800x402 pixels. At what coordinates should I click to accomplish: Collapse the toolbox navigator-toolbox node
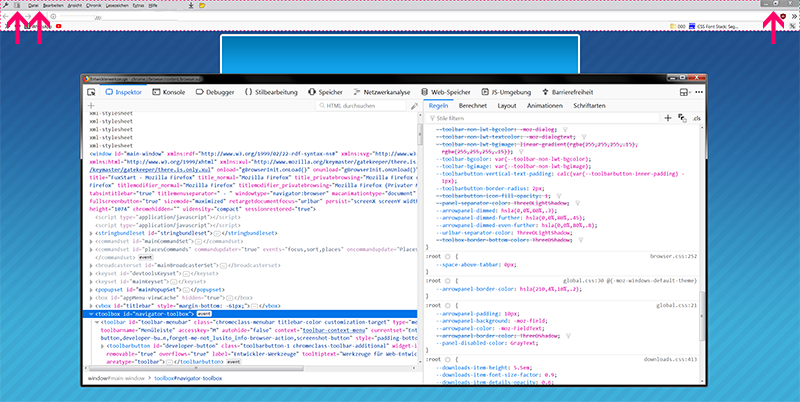89,313
